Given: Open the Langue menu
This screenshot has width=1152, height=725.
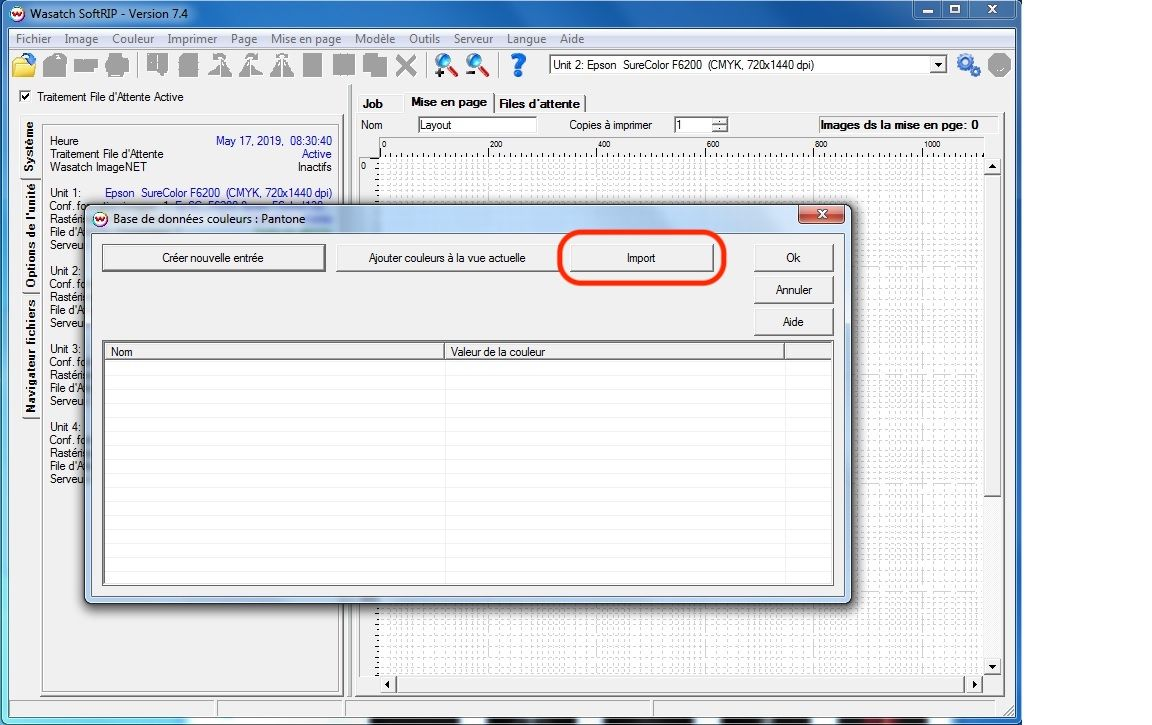Looking at the screenshot, I should (x=526, y=39).
